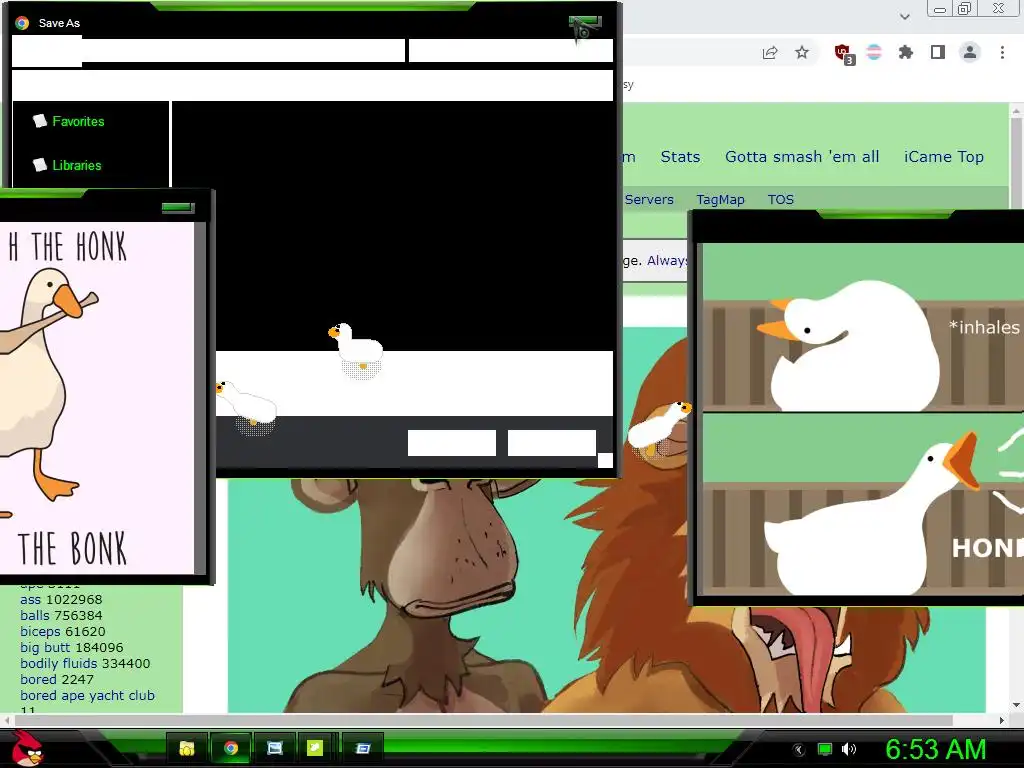Image resolution: width=1024 pixels, height=768 pixels.
Task: Open the Gotta smash 'em all link
Action: point(802,157)
